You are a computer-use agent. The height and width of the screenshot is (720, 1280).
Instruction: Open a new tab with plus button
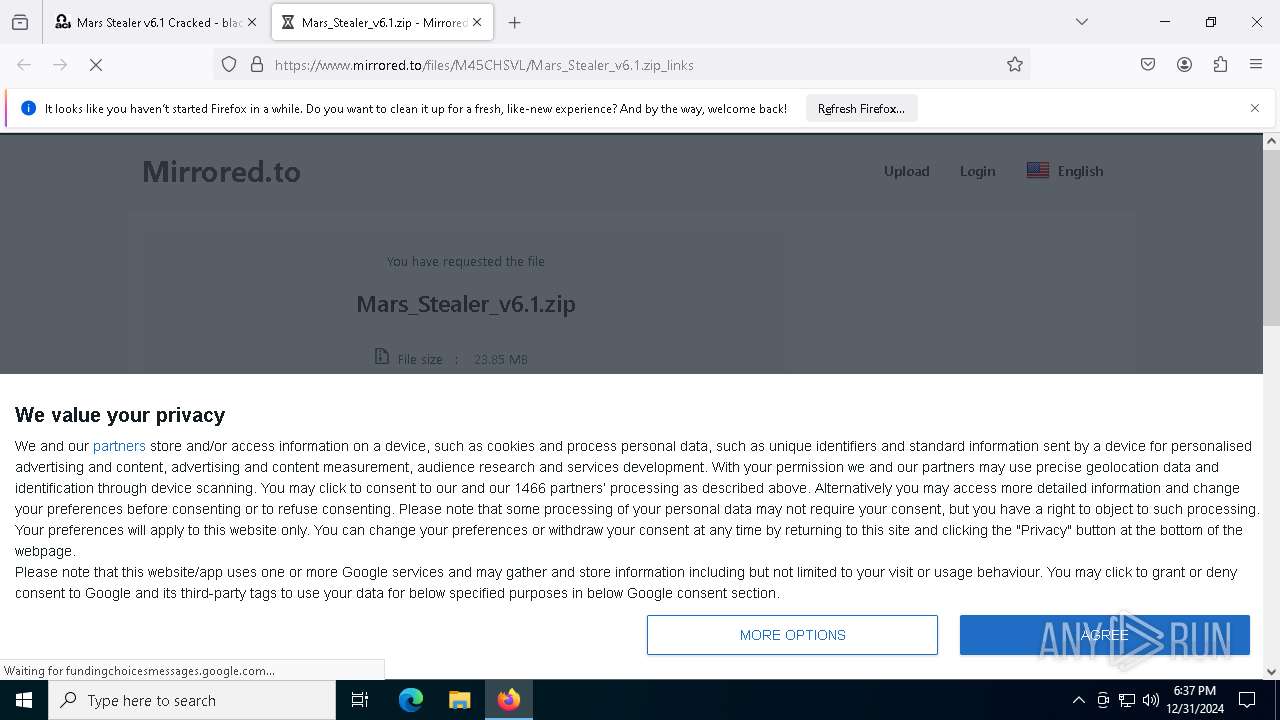point(514,22)
